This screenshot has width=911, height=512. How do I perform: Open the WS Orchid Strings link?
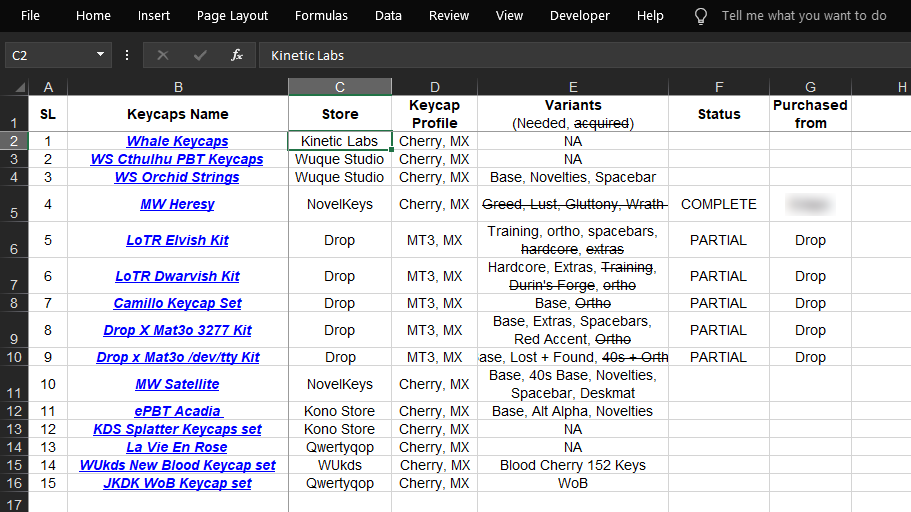pyautogui.click(x=177, y=177)
